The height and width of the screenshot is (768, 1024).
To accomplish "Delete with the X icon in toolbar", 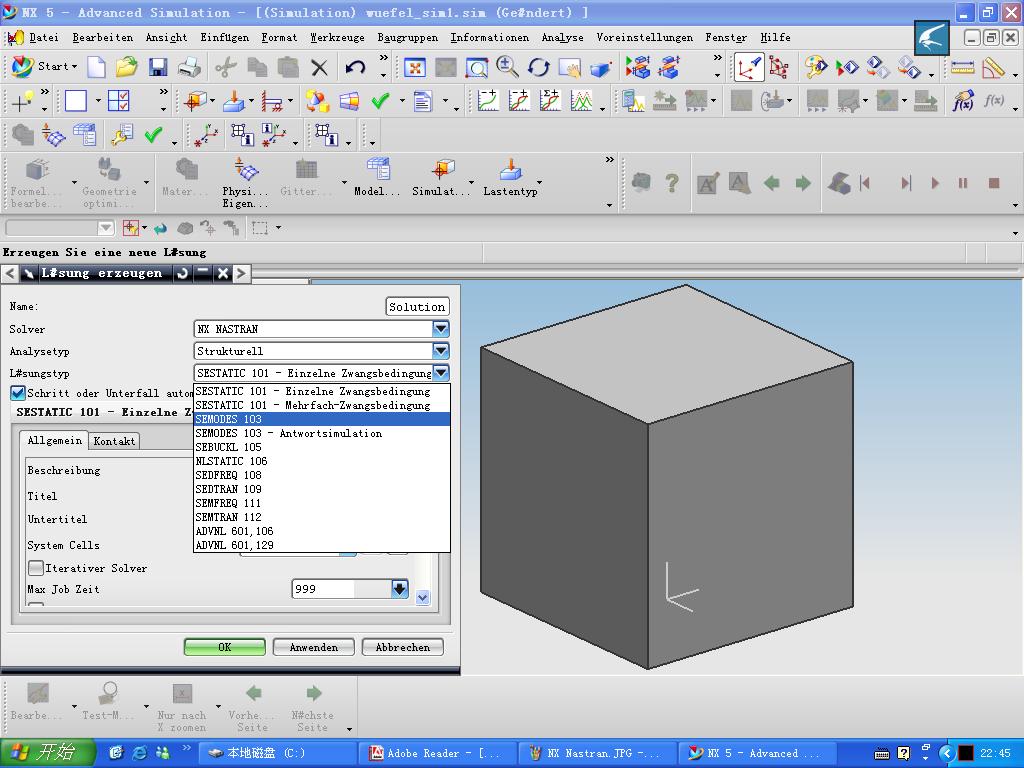I will pos(319,67).
